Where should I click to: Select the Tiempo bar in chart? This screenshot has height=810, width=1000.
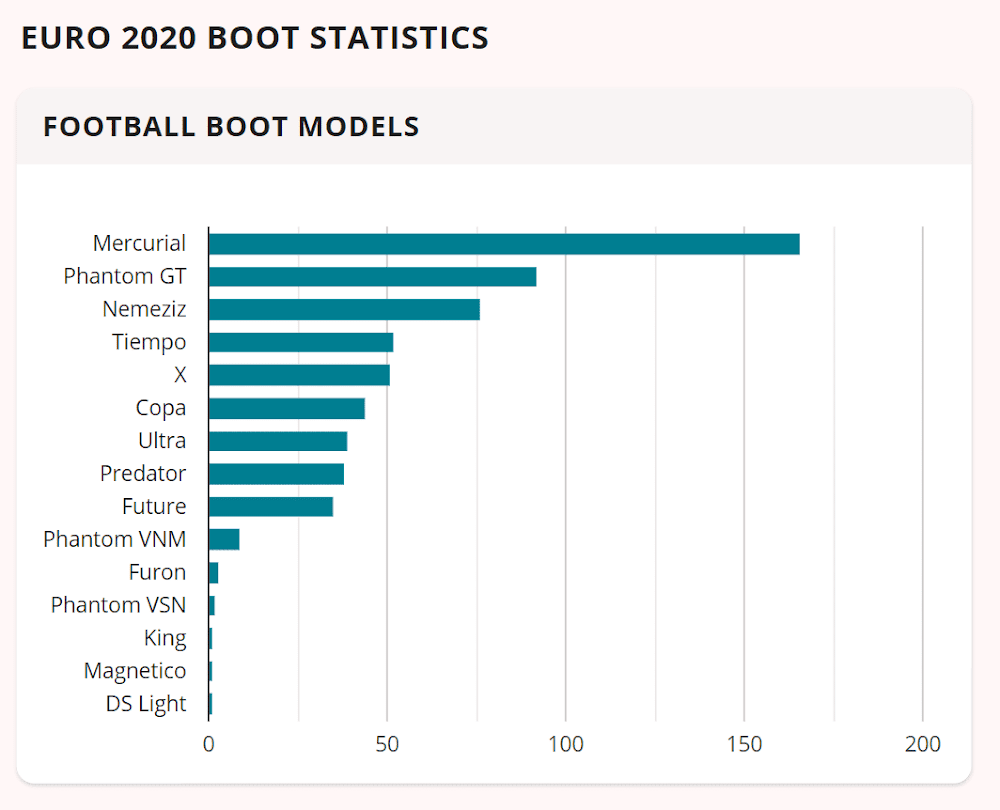pyautogui.click(x=301, y=343)
